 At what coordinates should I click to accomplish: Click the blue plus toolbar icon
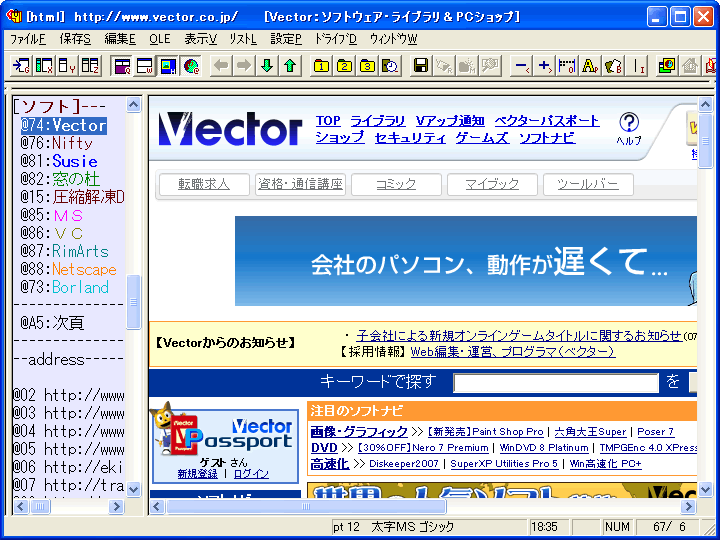click(544, 66)
